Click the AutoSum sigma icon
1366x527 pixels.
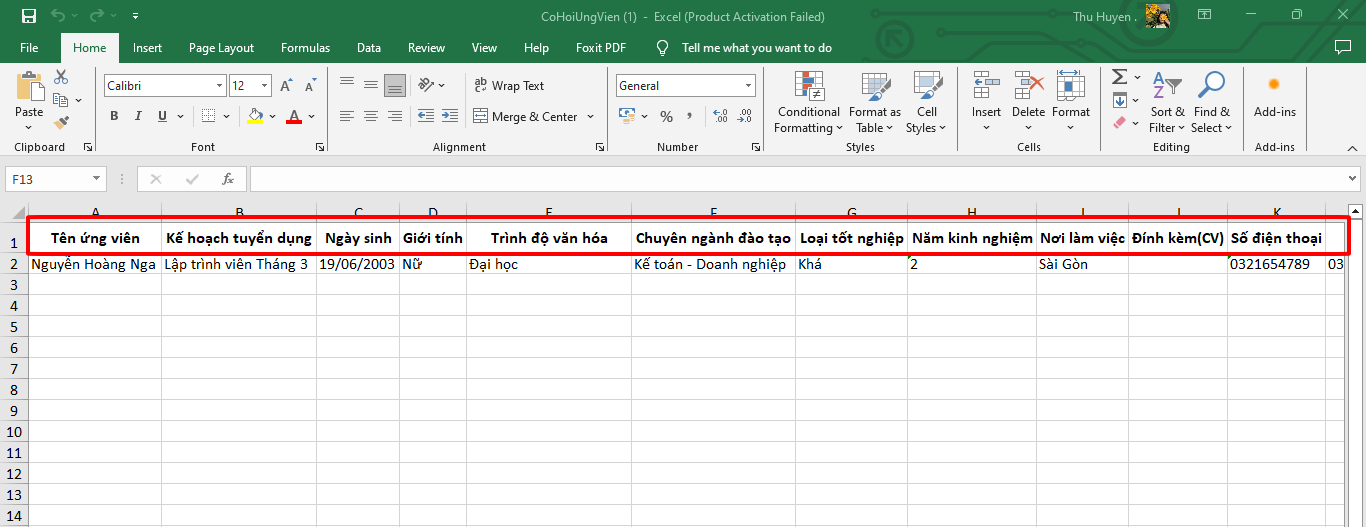tap(1119, 77)
